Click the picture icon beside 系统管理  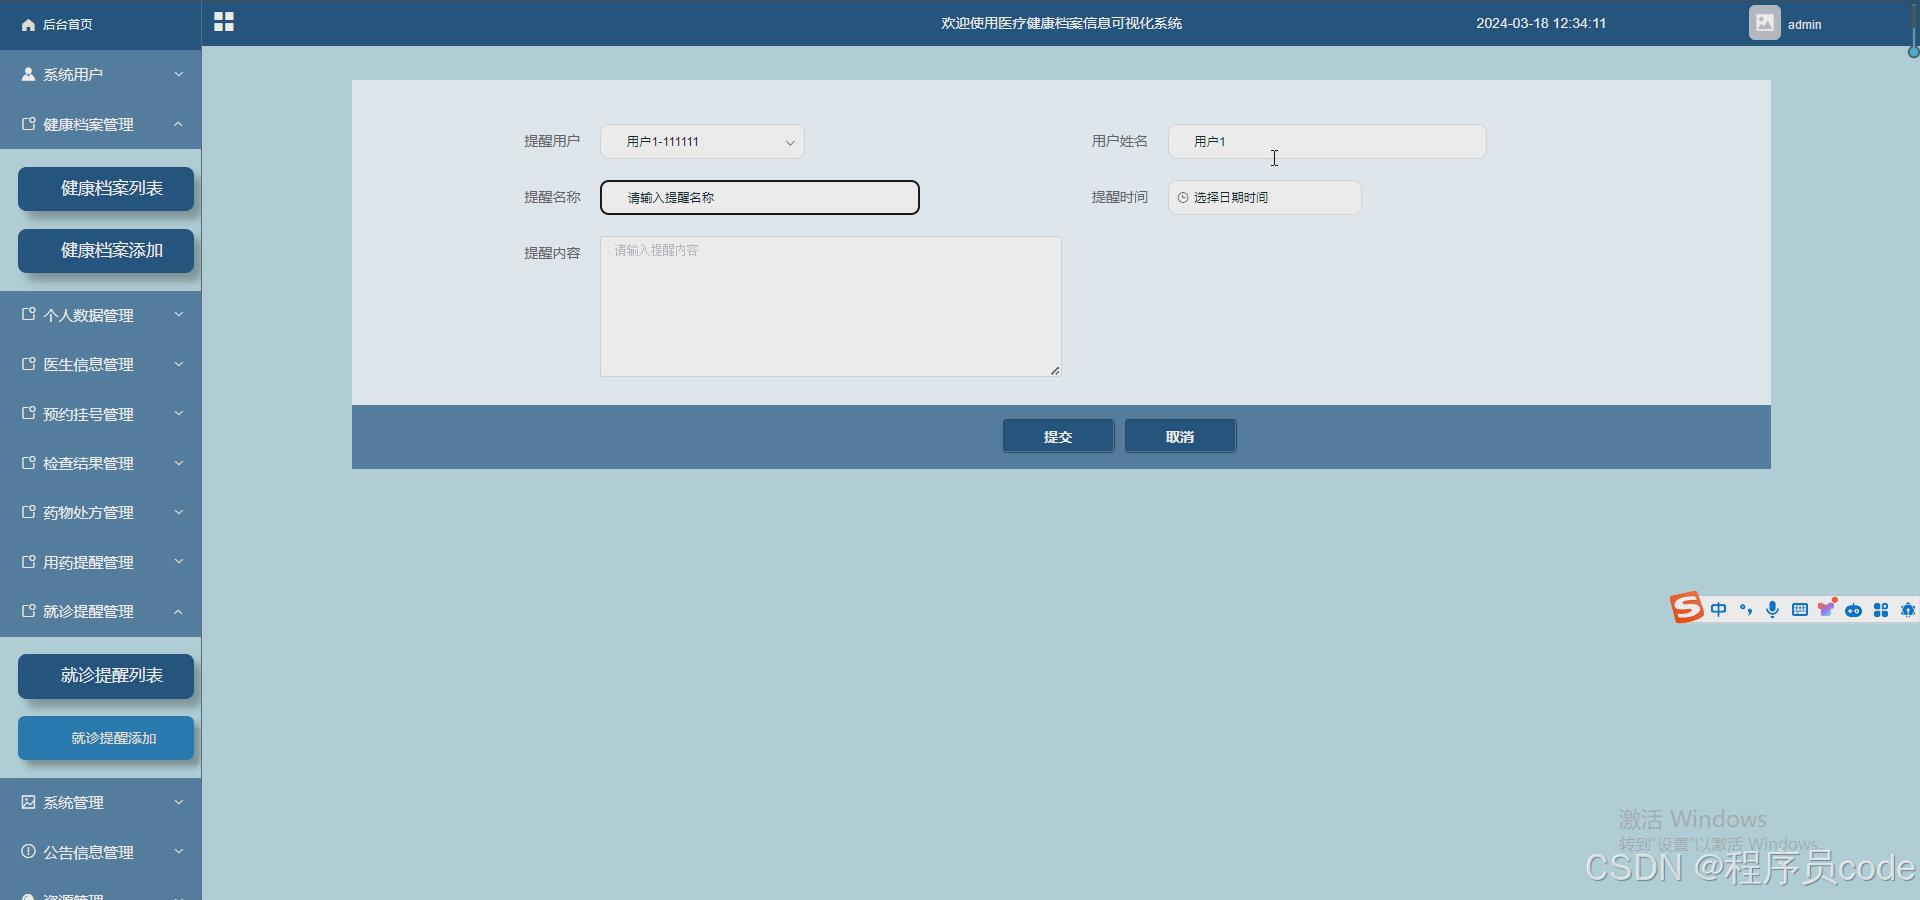(28, 802)
